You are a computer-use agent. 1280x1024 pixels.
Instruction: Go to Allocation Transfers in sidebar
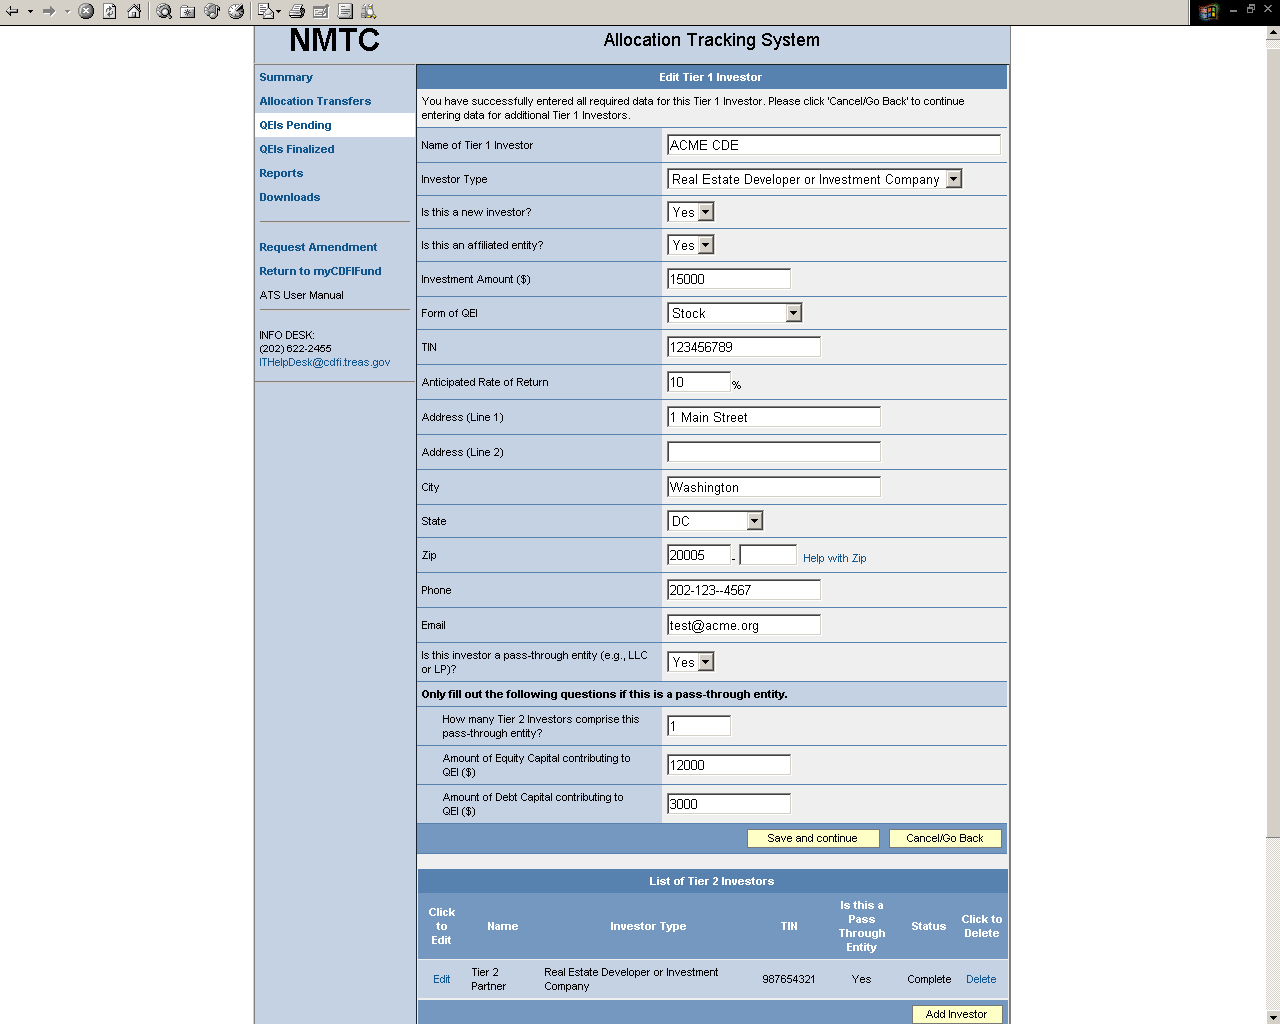pos(315,101)
